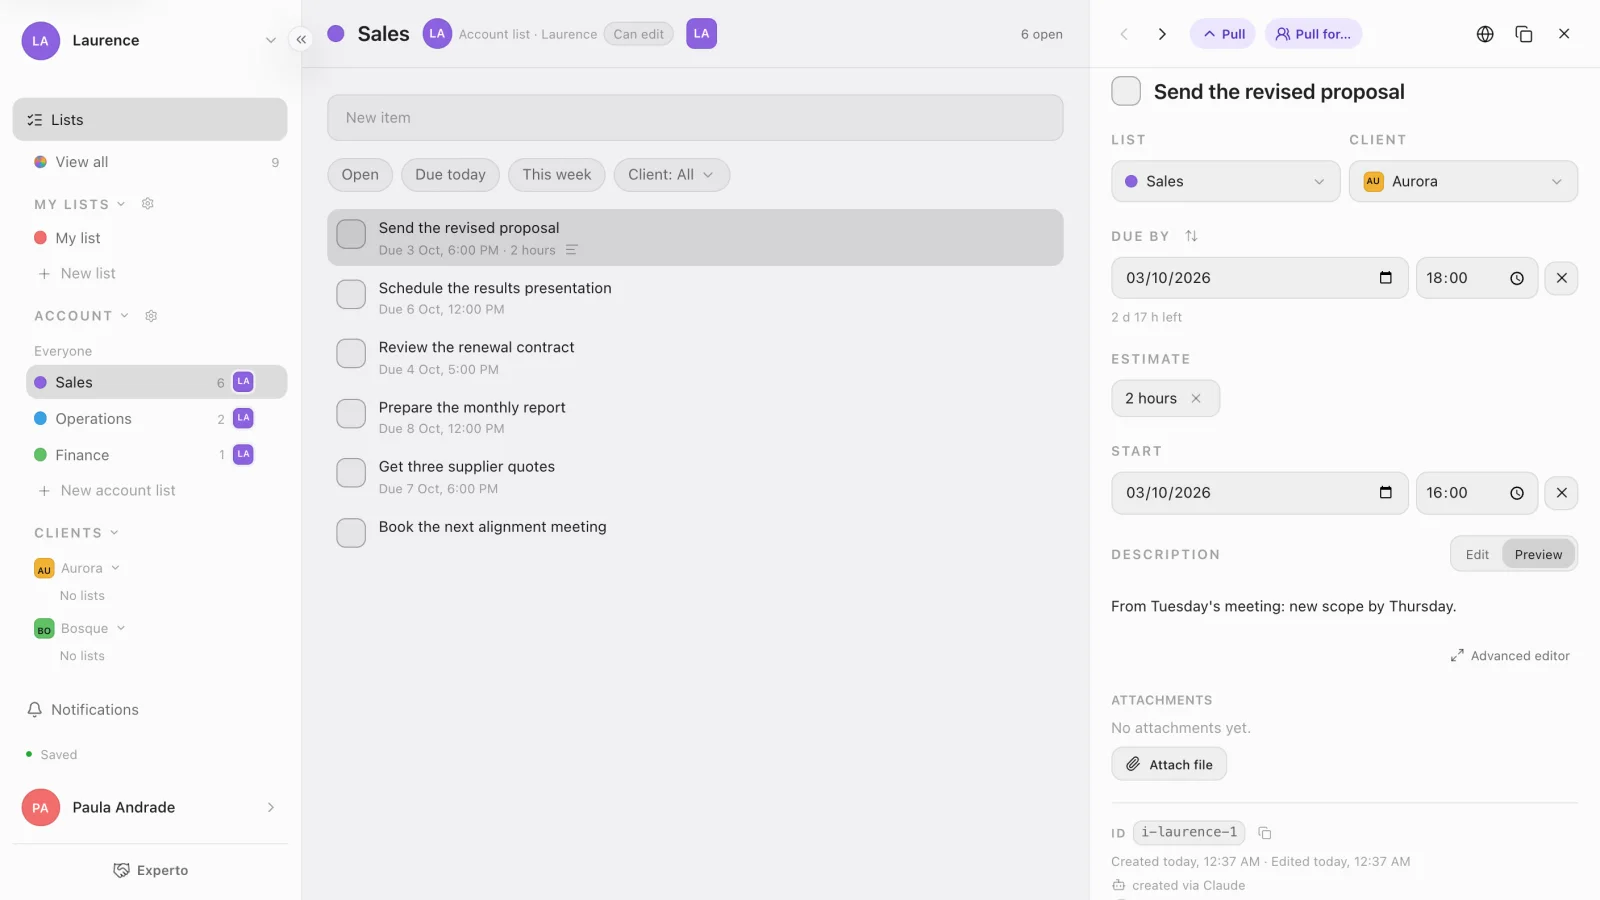Image resolution: width=1600 pixels, height=900 pixels.
Task: Clear the due by date
Action: pyautogui.click(x=1561, y=278)
